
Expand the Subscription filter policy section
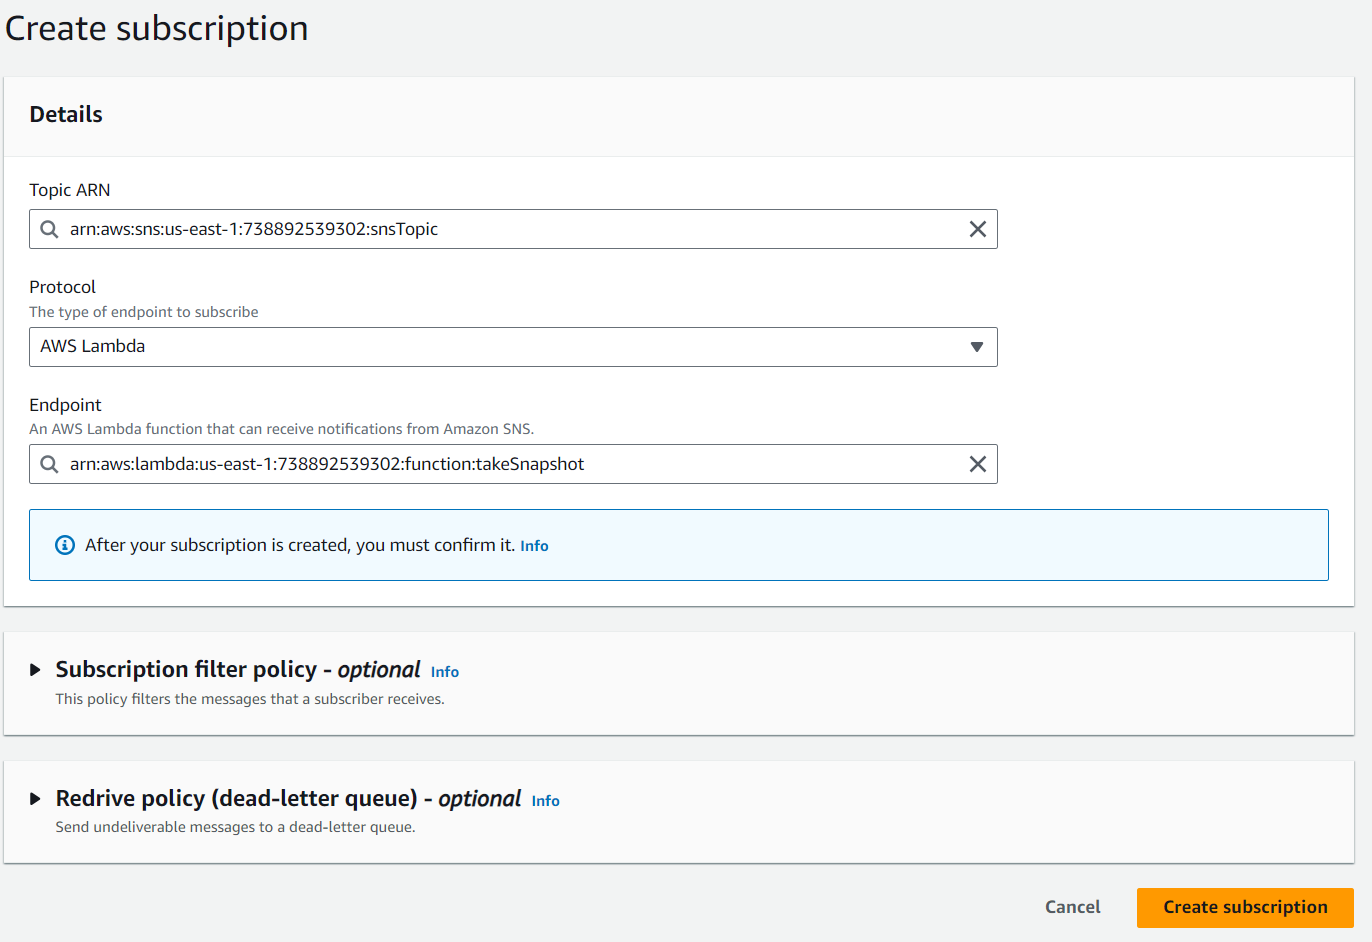35,670
